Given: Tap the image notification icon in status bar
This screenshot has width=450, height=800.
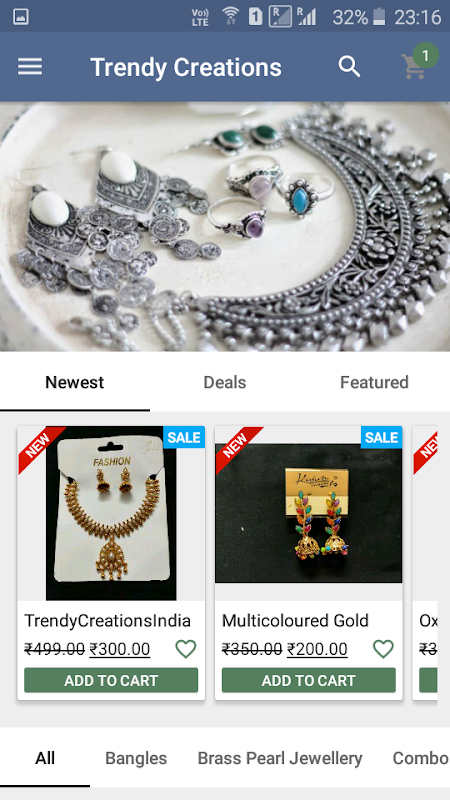Looking at the screenshot, I should point(21,17).
